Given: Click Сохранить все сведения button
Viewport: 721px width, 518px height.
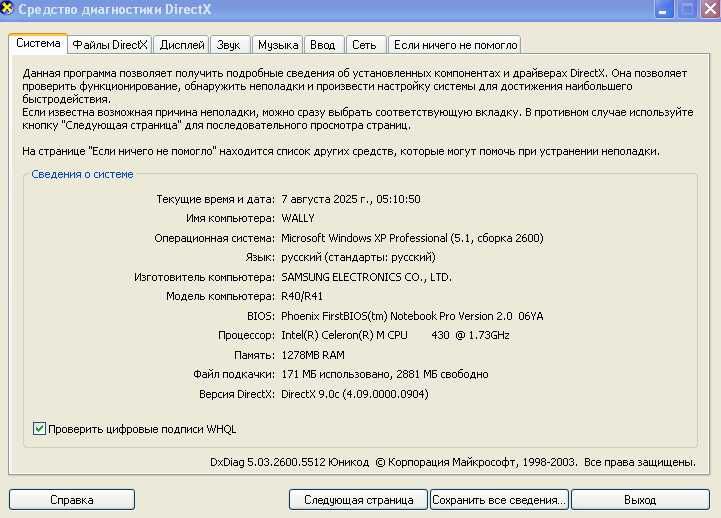Looking at the screenshot, I should tap(499, 500).
